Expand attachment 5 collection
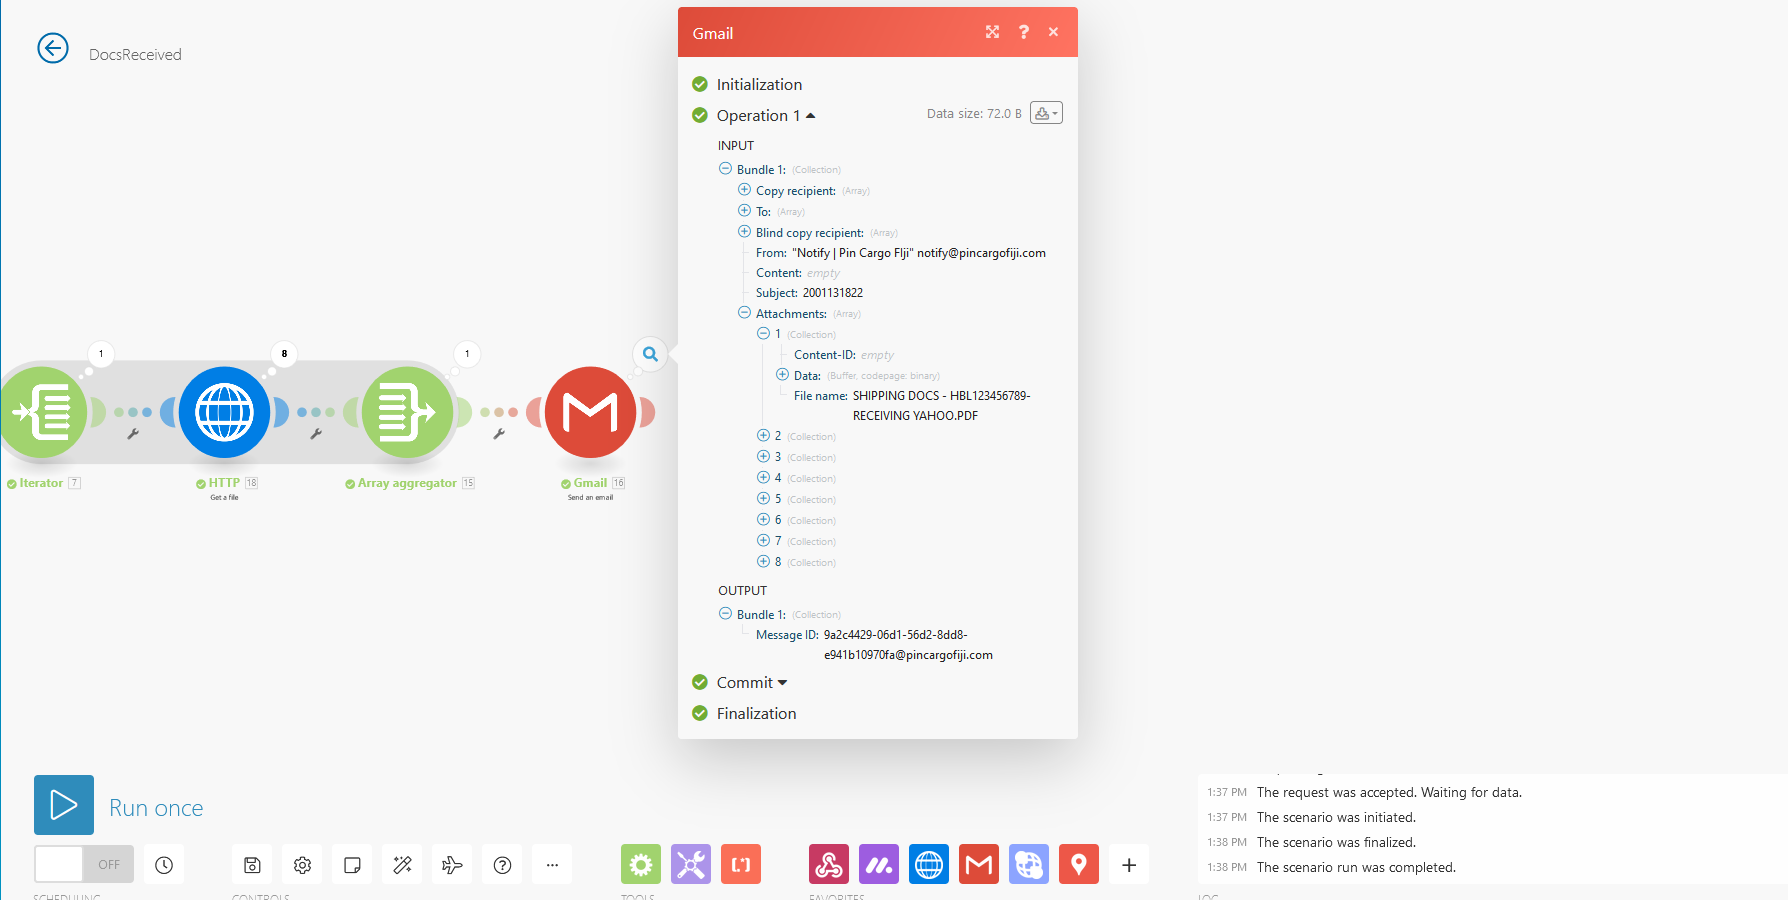1788x900 pixels. coord(763,498)
